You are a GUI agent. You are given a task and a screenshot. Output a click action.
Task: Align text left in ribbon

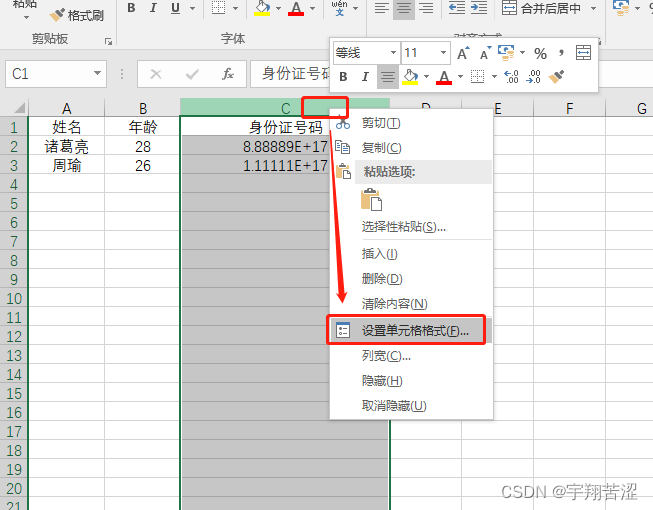pos(381,8)
